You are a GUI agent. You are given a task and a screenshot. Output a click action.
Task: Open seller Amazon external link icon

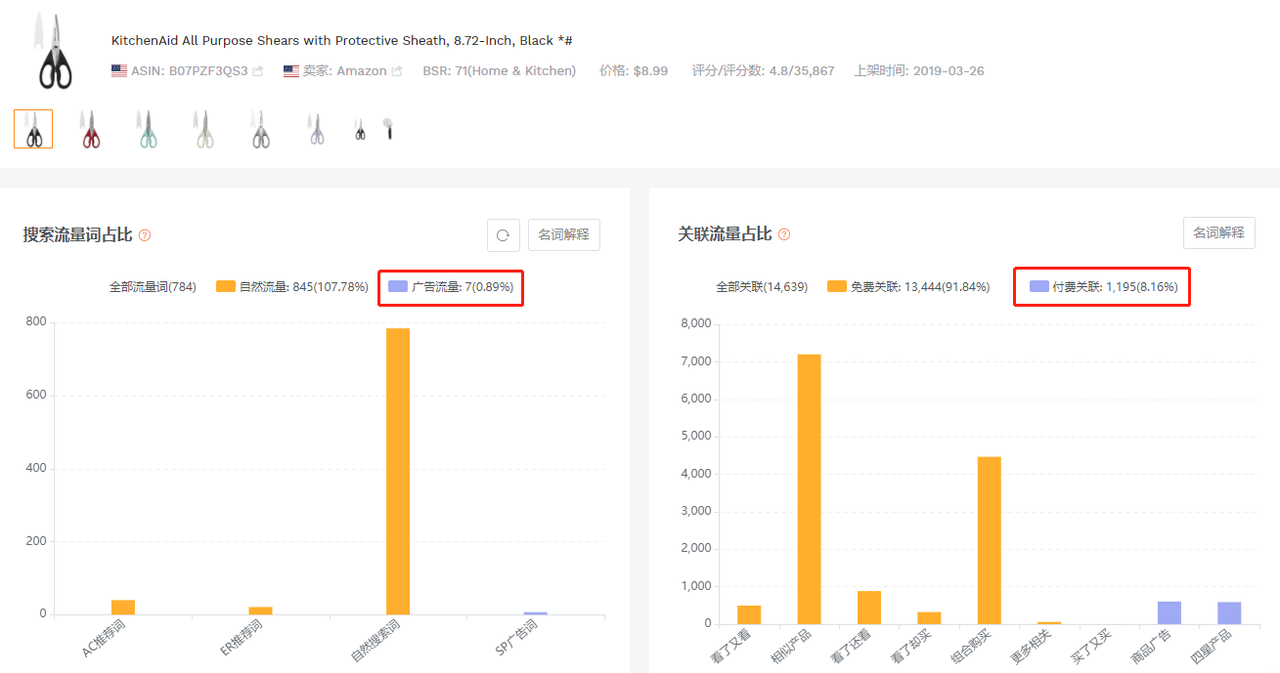point(397,71)
